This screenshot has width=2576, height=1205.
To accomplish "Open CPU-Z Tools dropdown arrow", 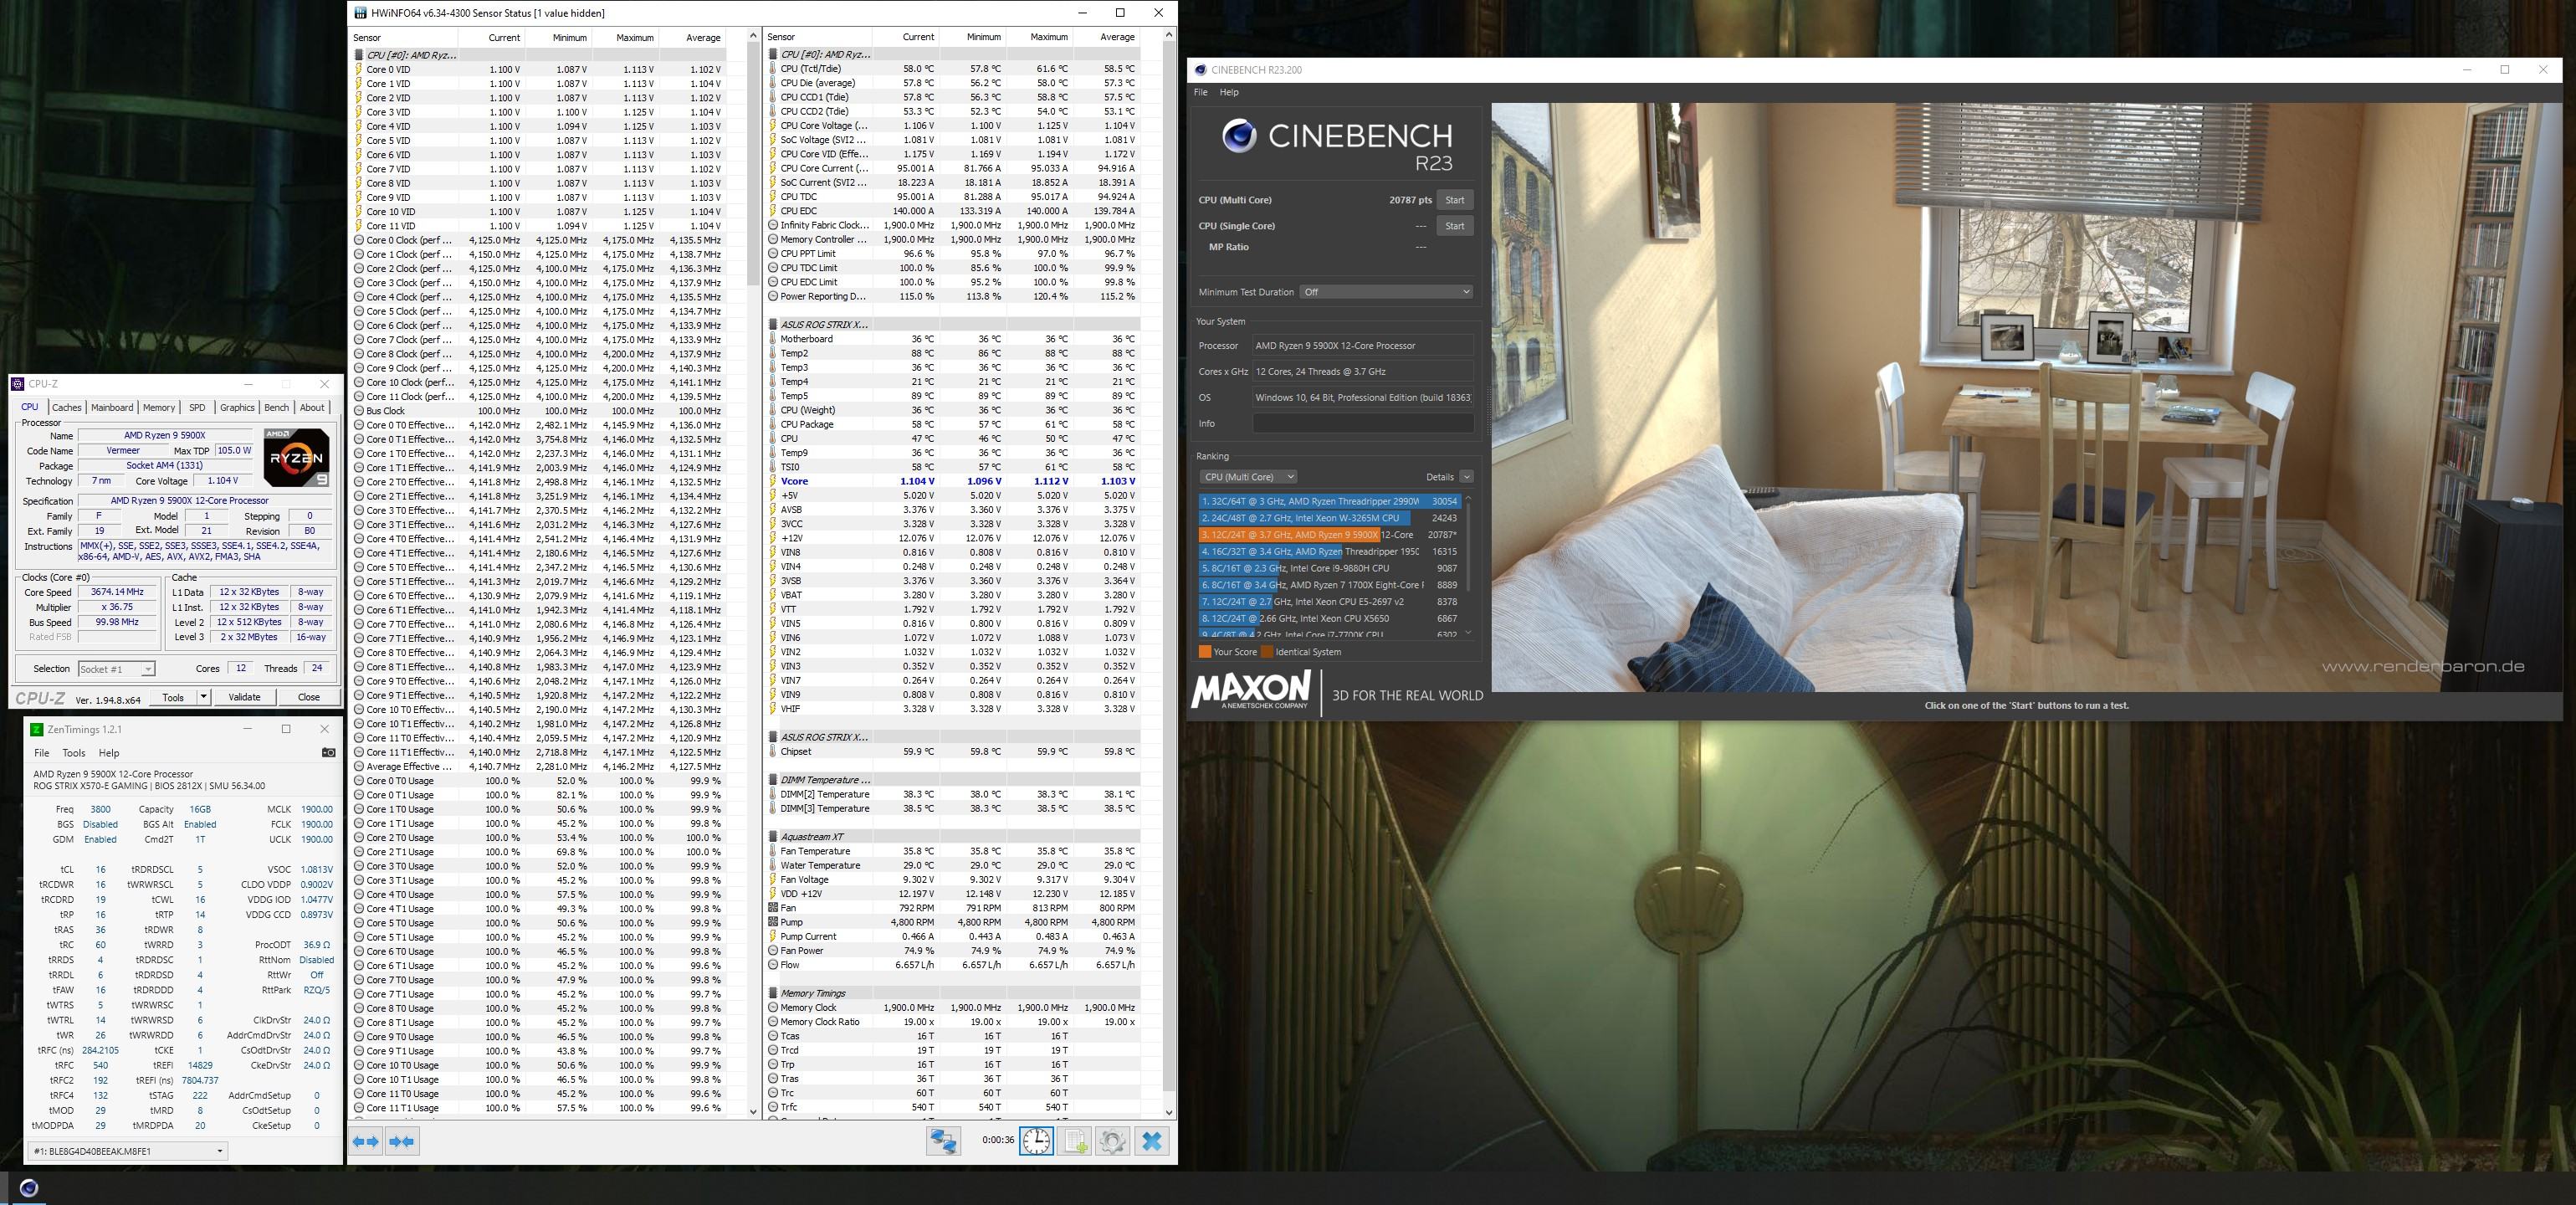I will (x=203, y=697).
